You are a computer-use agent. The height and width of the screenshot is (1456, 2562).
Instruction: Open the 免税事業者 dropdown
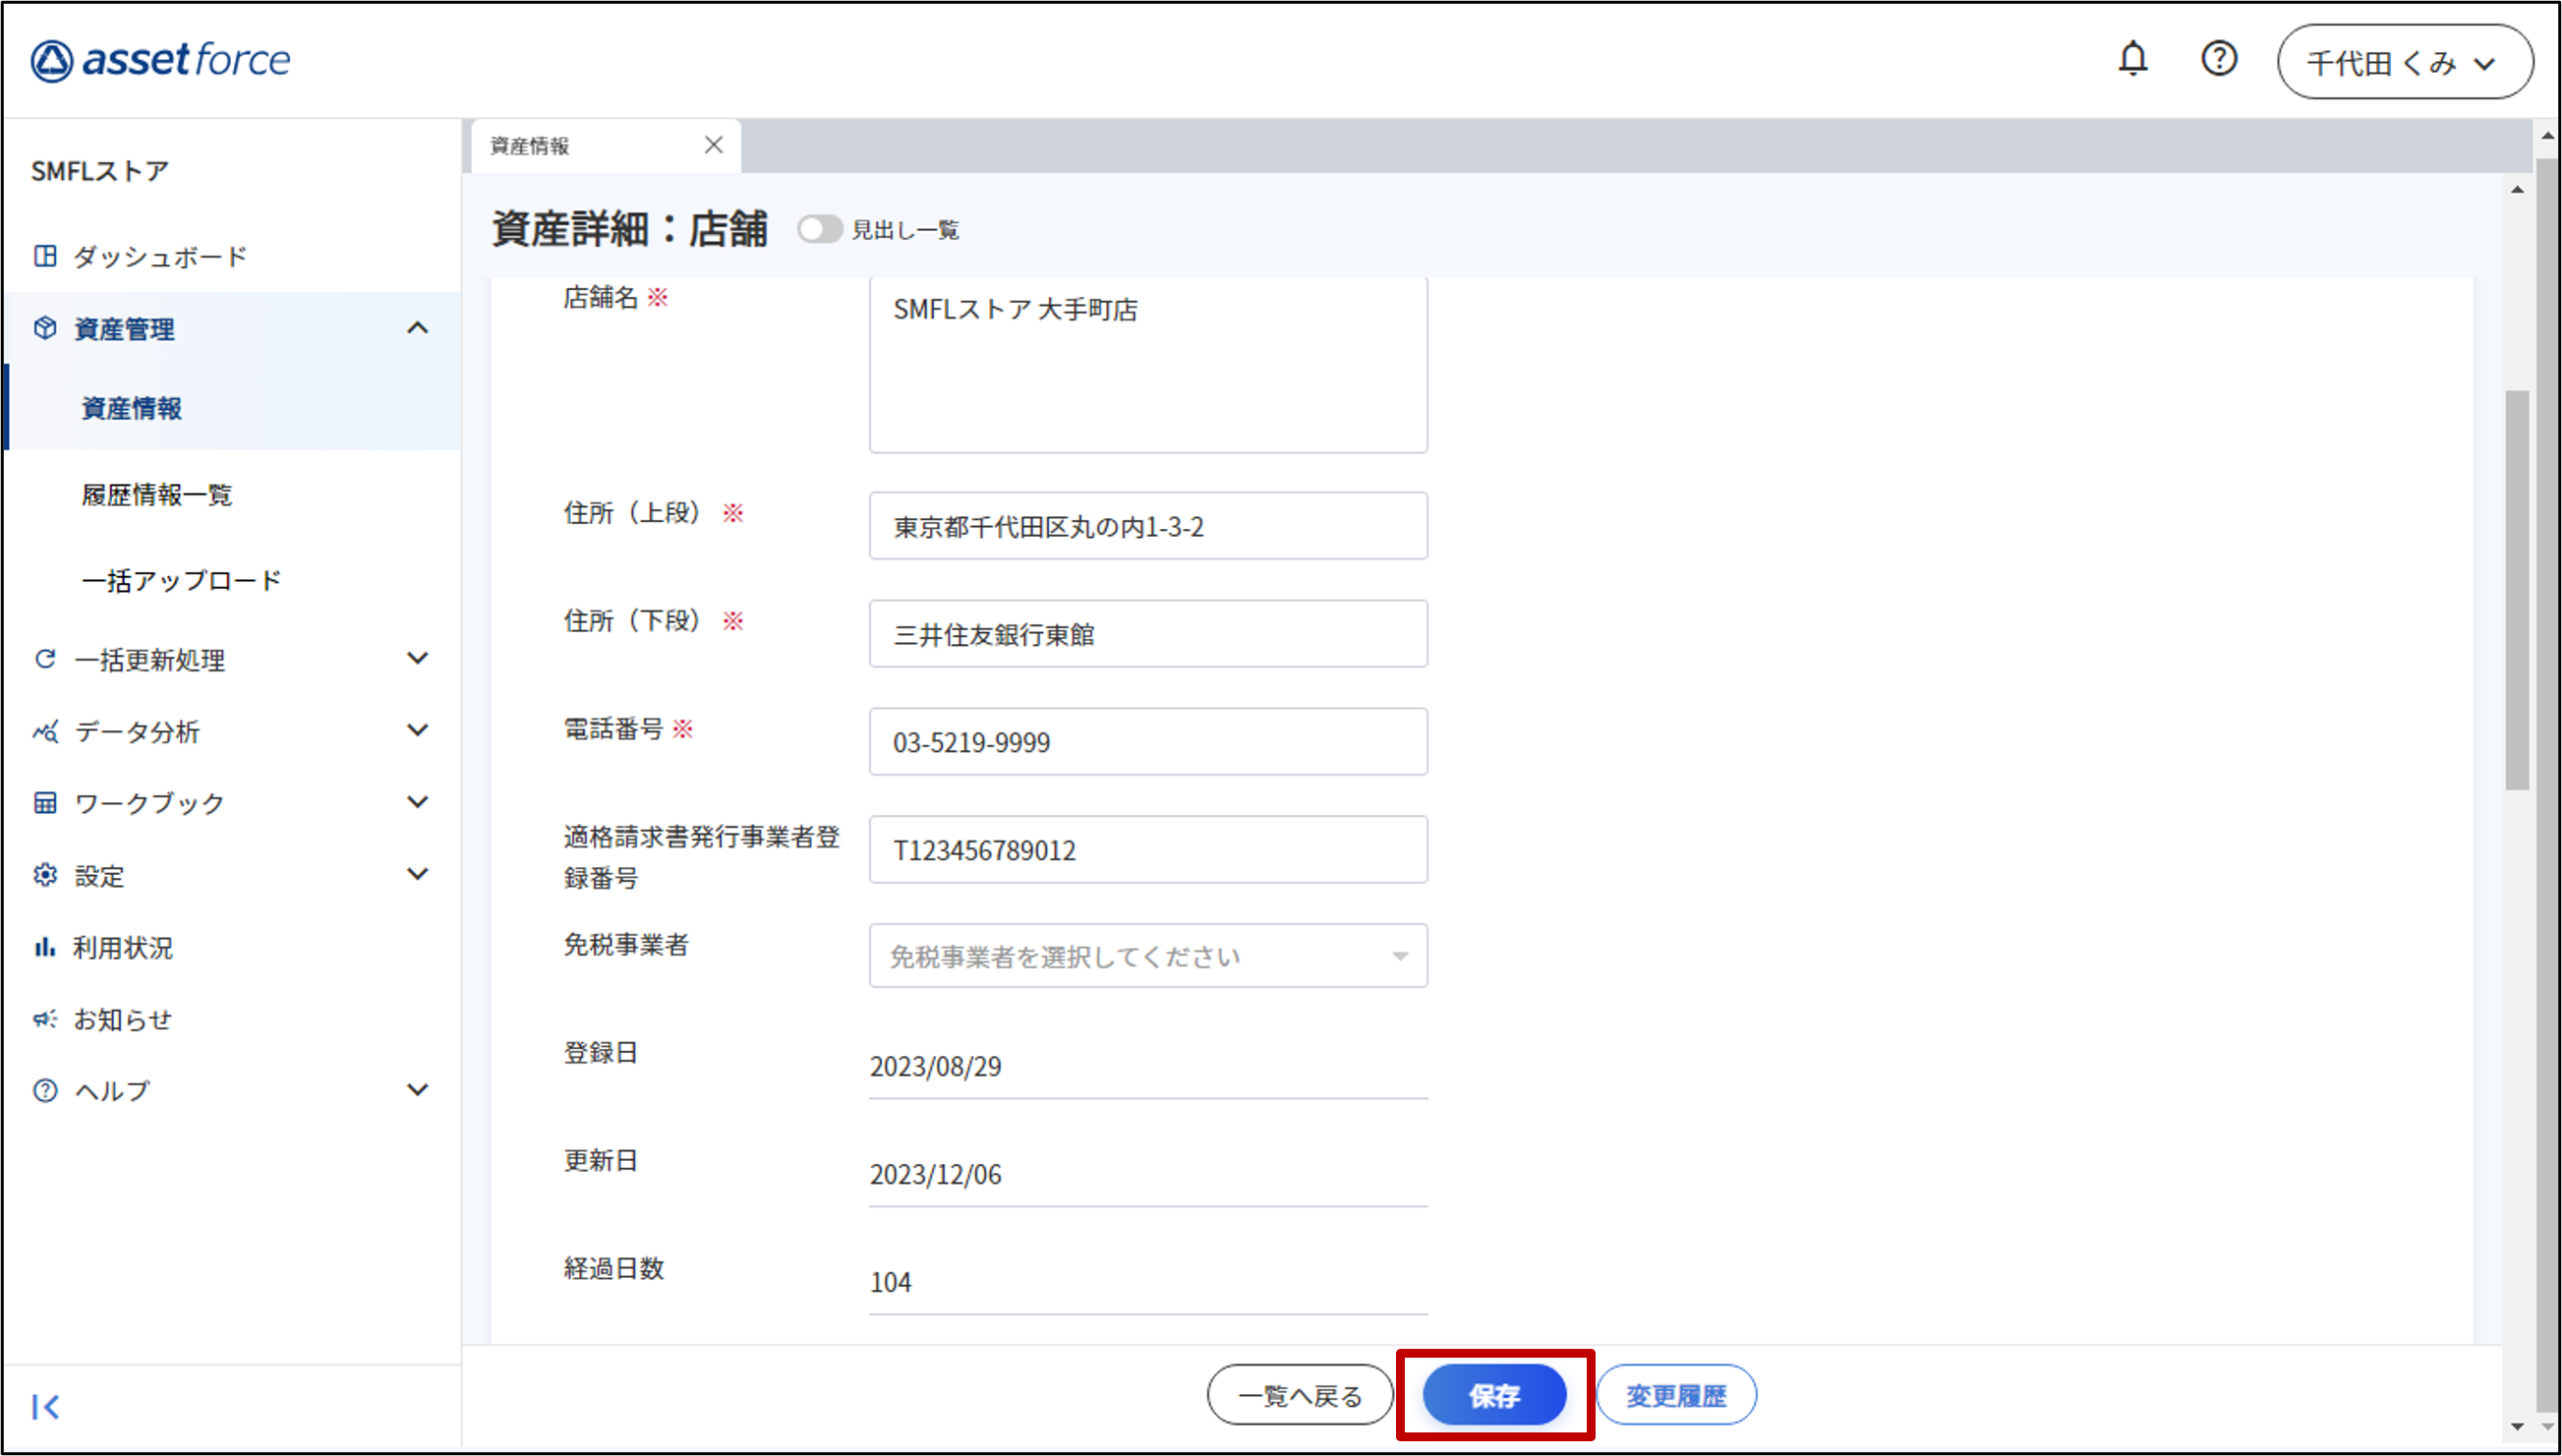pos(1147,956)
